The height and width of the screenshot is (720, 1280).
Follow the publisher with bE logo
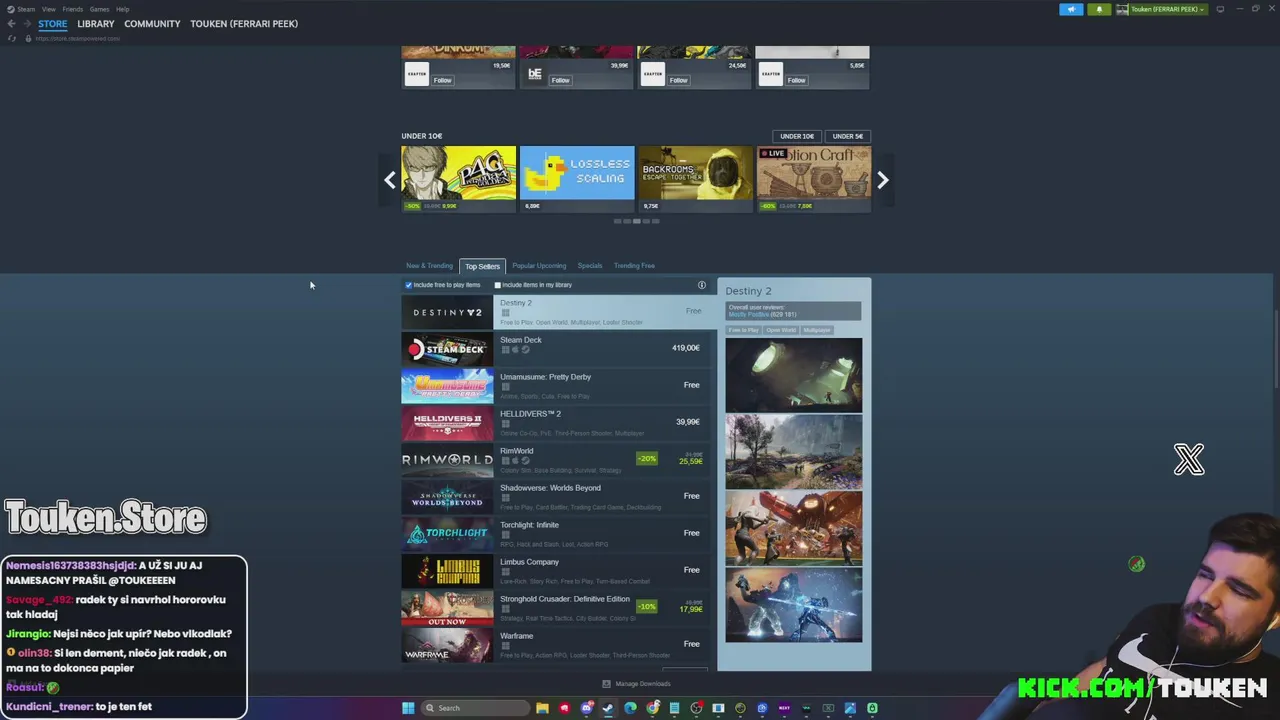(560, 80)
